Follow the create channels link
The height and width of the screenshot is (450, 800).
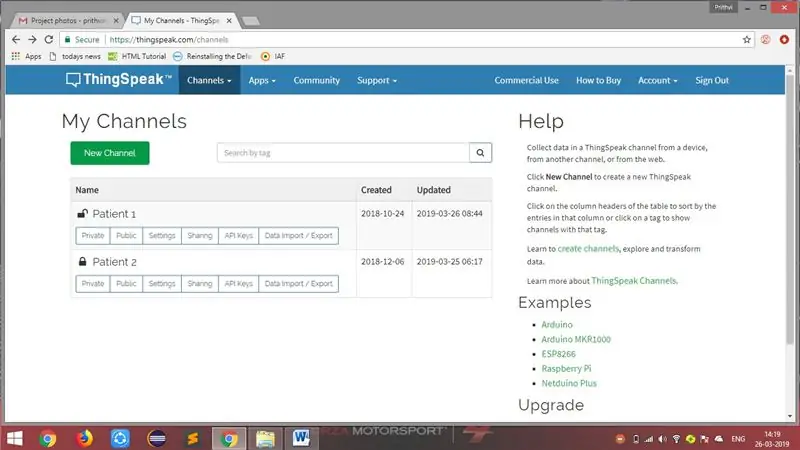[588, 249]
